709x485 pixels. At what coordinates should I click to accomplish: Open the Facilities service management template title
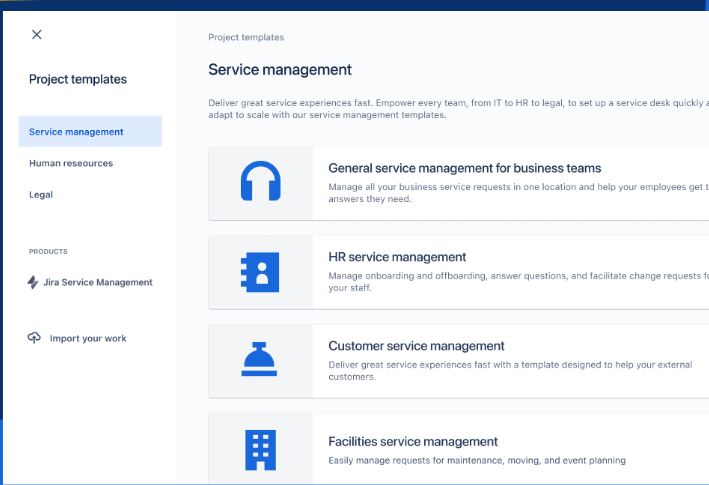pyautogui.click(x=412, y=441)
